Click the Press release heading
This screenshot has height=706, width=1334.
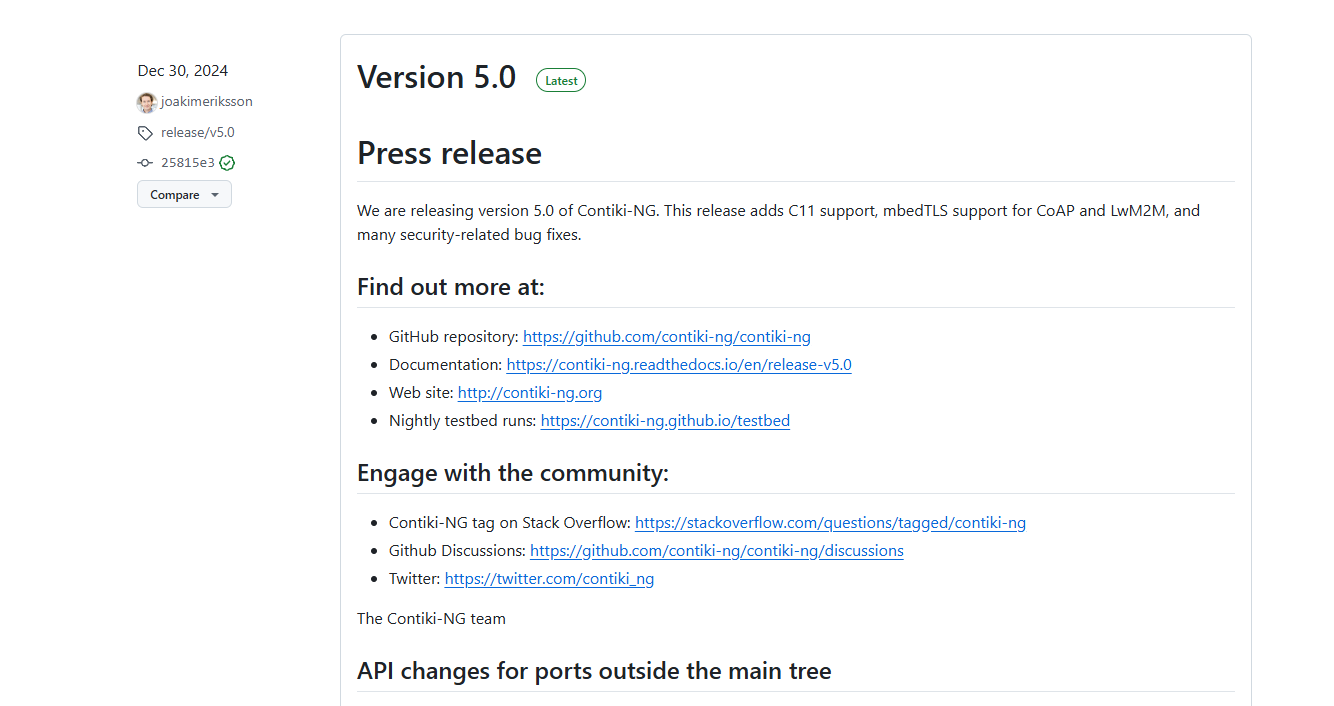[x=449, y=153]
